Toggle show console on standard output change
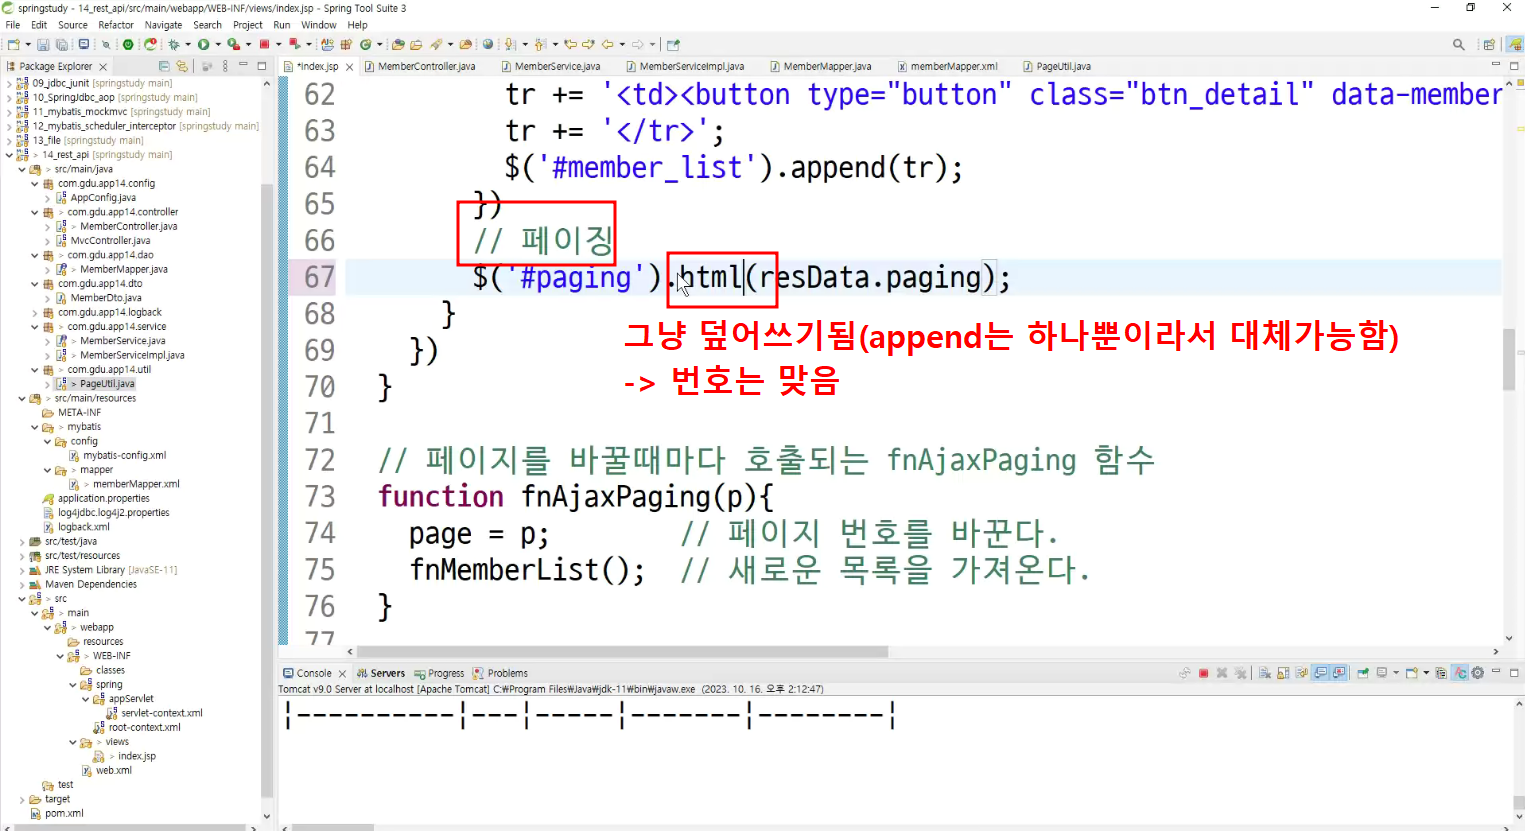This screenshot has height=831, width=1525. click(1320, 673)
